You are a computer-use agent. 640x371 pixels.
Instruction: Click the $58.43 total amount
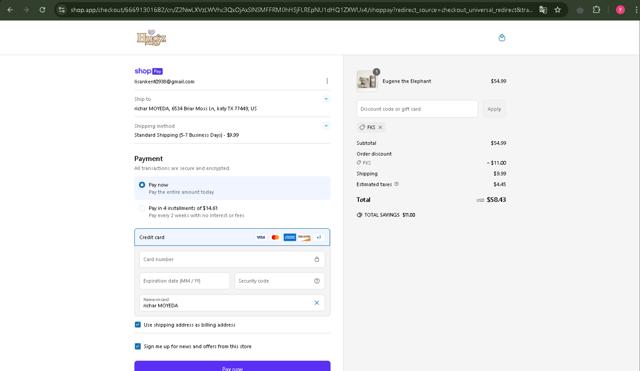coord(496,200)
